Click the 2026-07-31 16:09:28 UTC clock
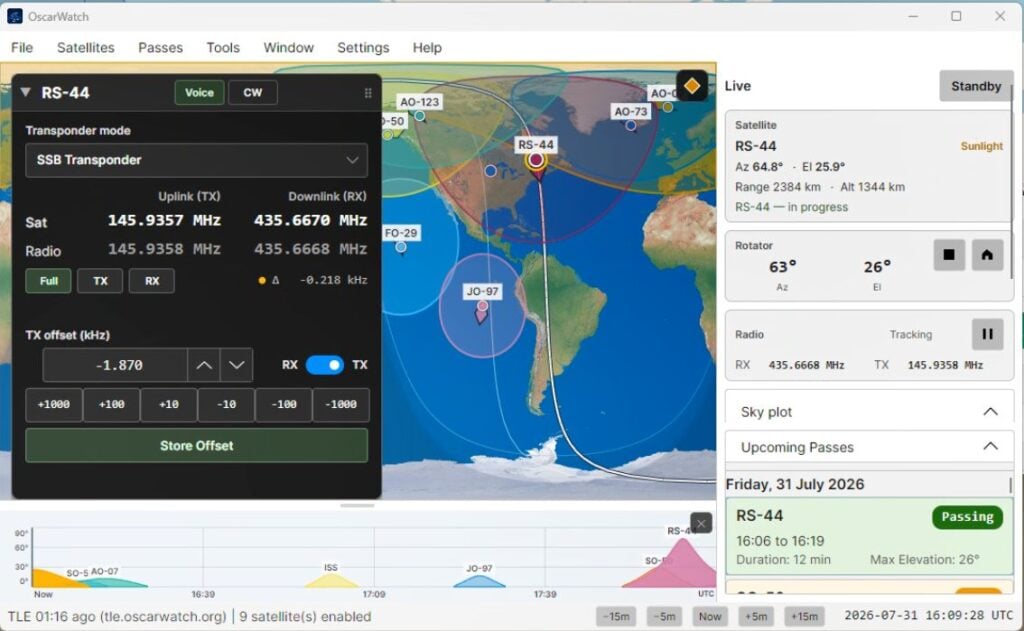Image resolution: width=1024 pixels, height=631 pixels. tap(929, 615)
